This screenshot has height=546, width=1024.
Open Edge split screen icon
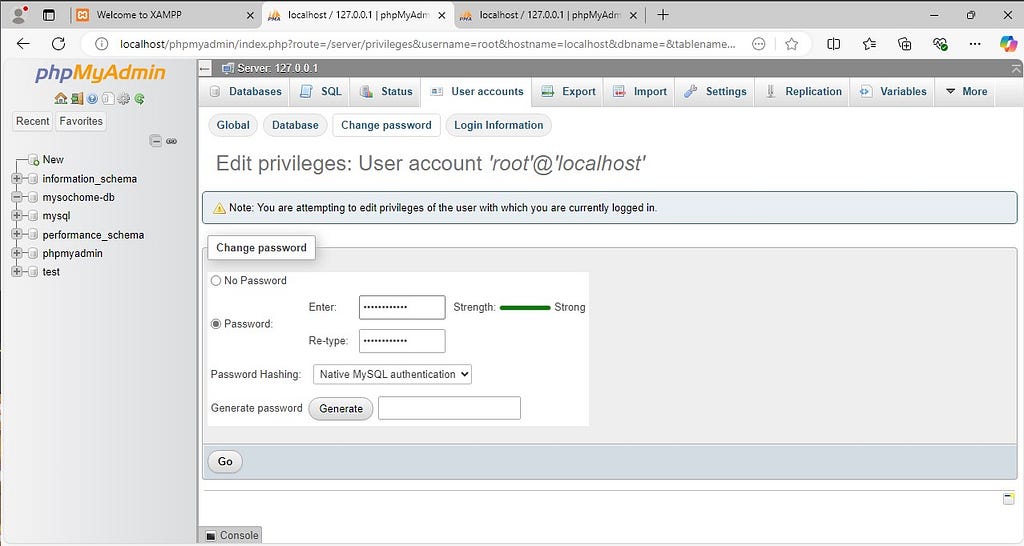click(833, 44)
